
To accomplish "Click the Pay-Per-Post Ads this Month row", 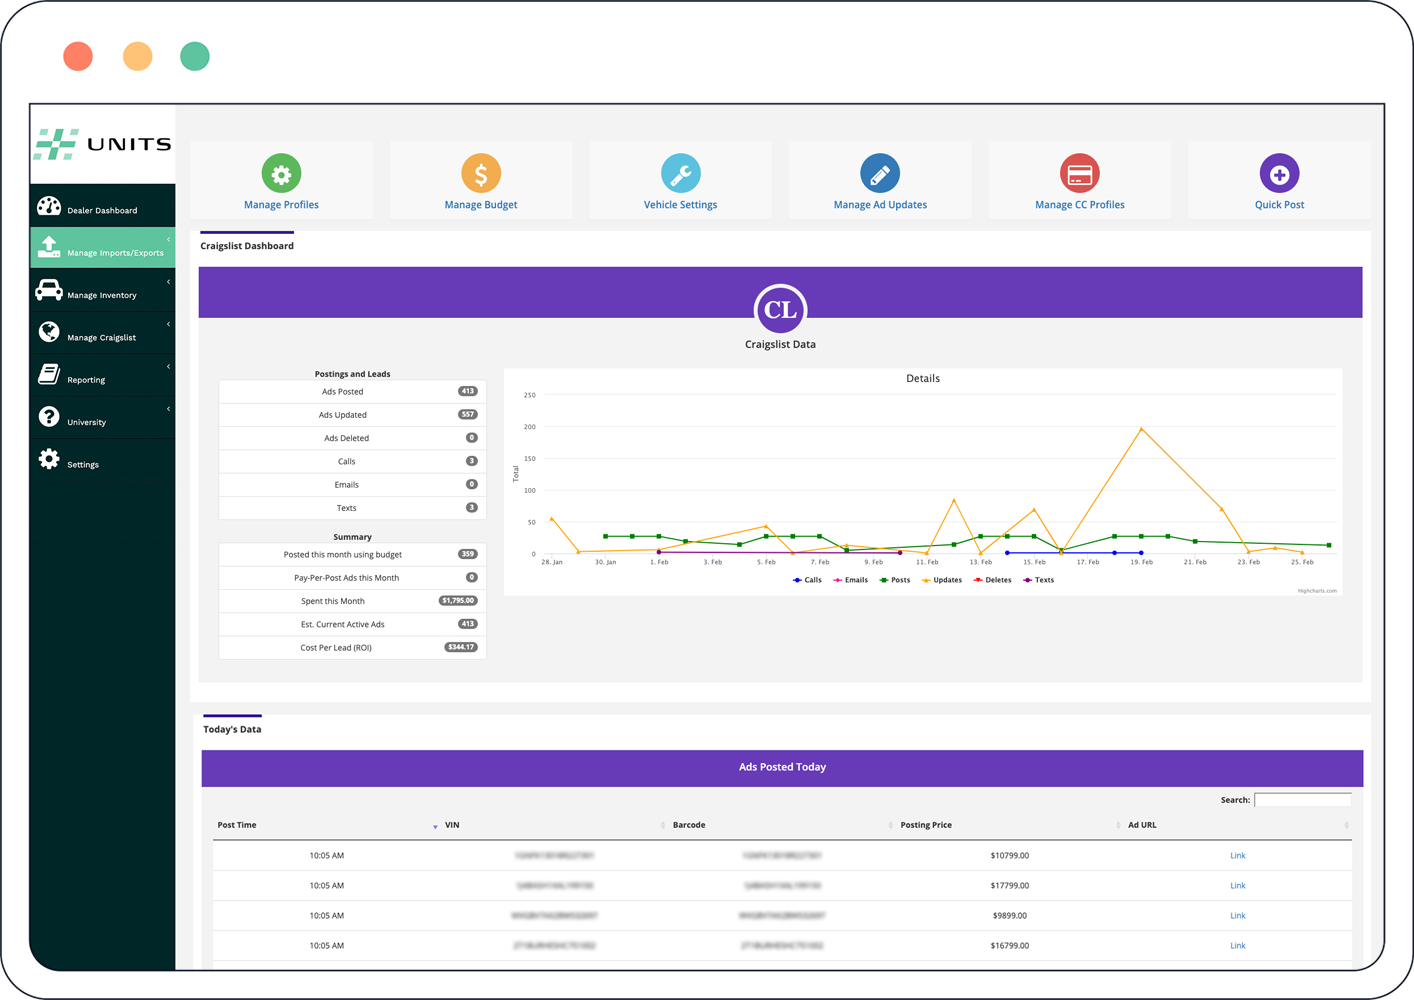I will pyautogui.click(x=352, y=577).
